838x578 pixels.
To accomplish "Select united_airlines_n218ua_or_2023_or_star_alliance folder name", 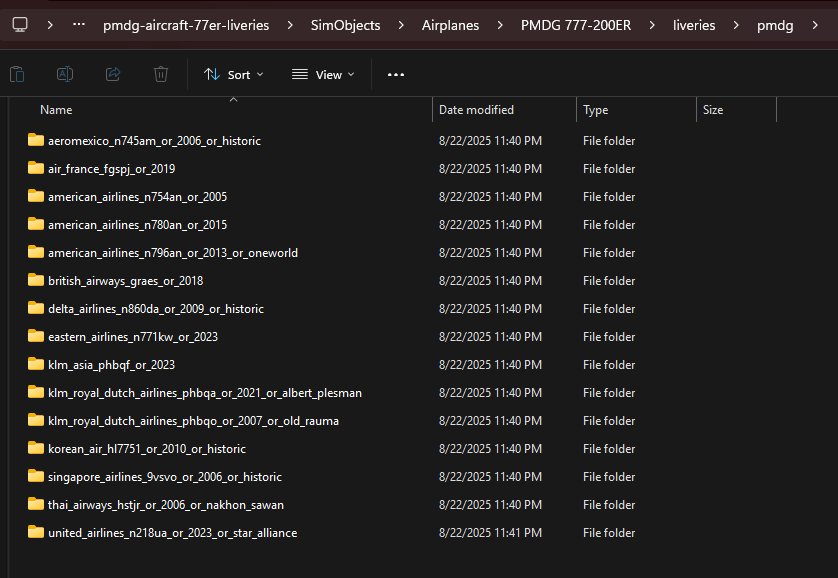I will (173, 533).
